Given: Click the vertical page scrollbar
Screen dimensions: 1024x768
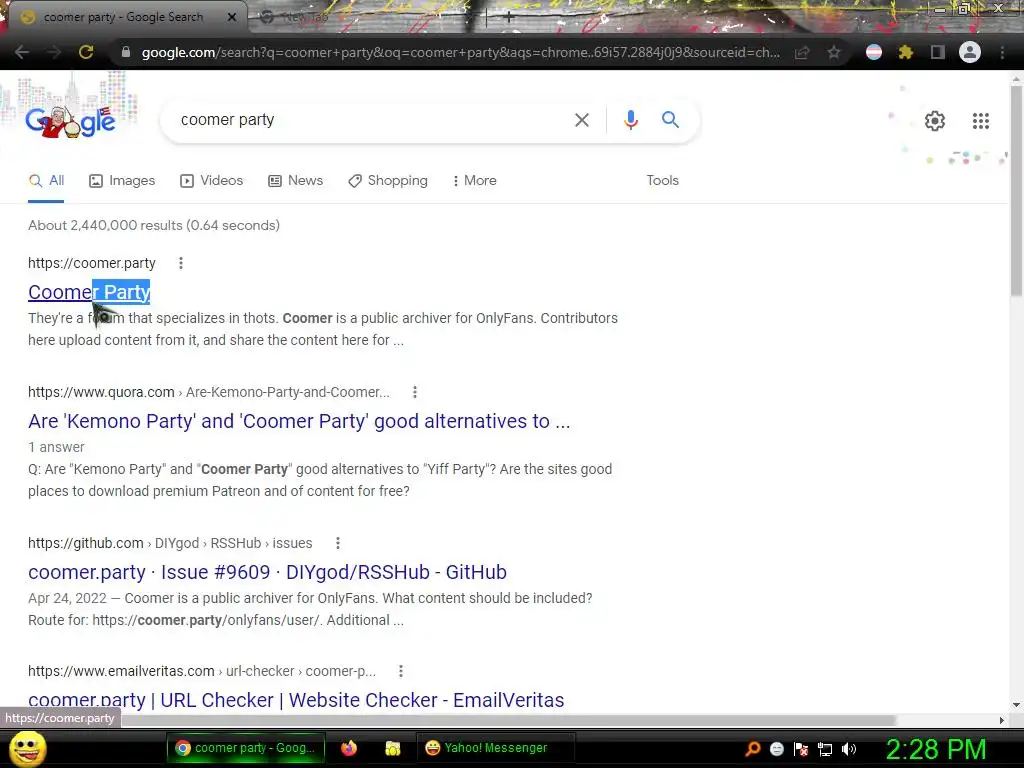Looking at the screenshot, I should pyautogui.click(x=1016, y=189).
